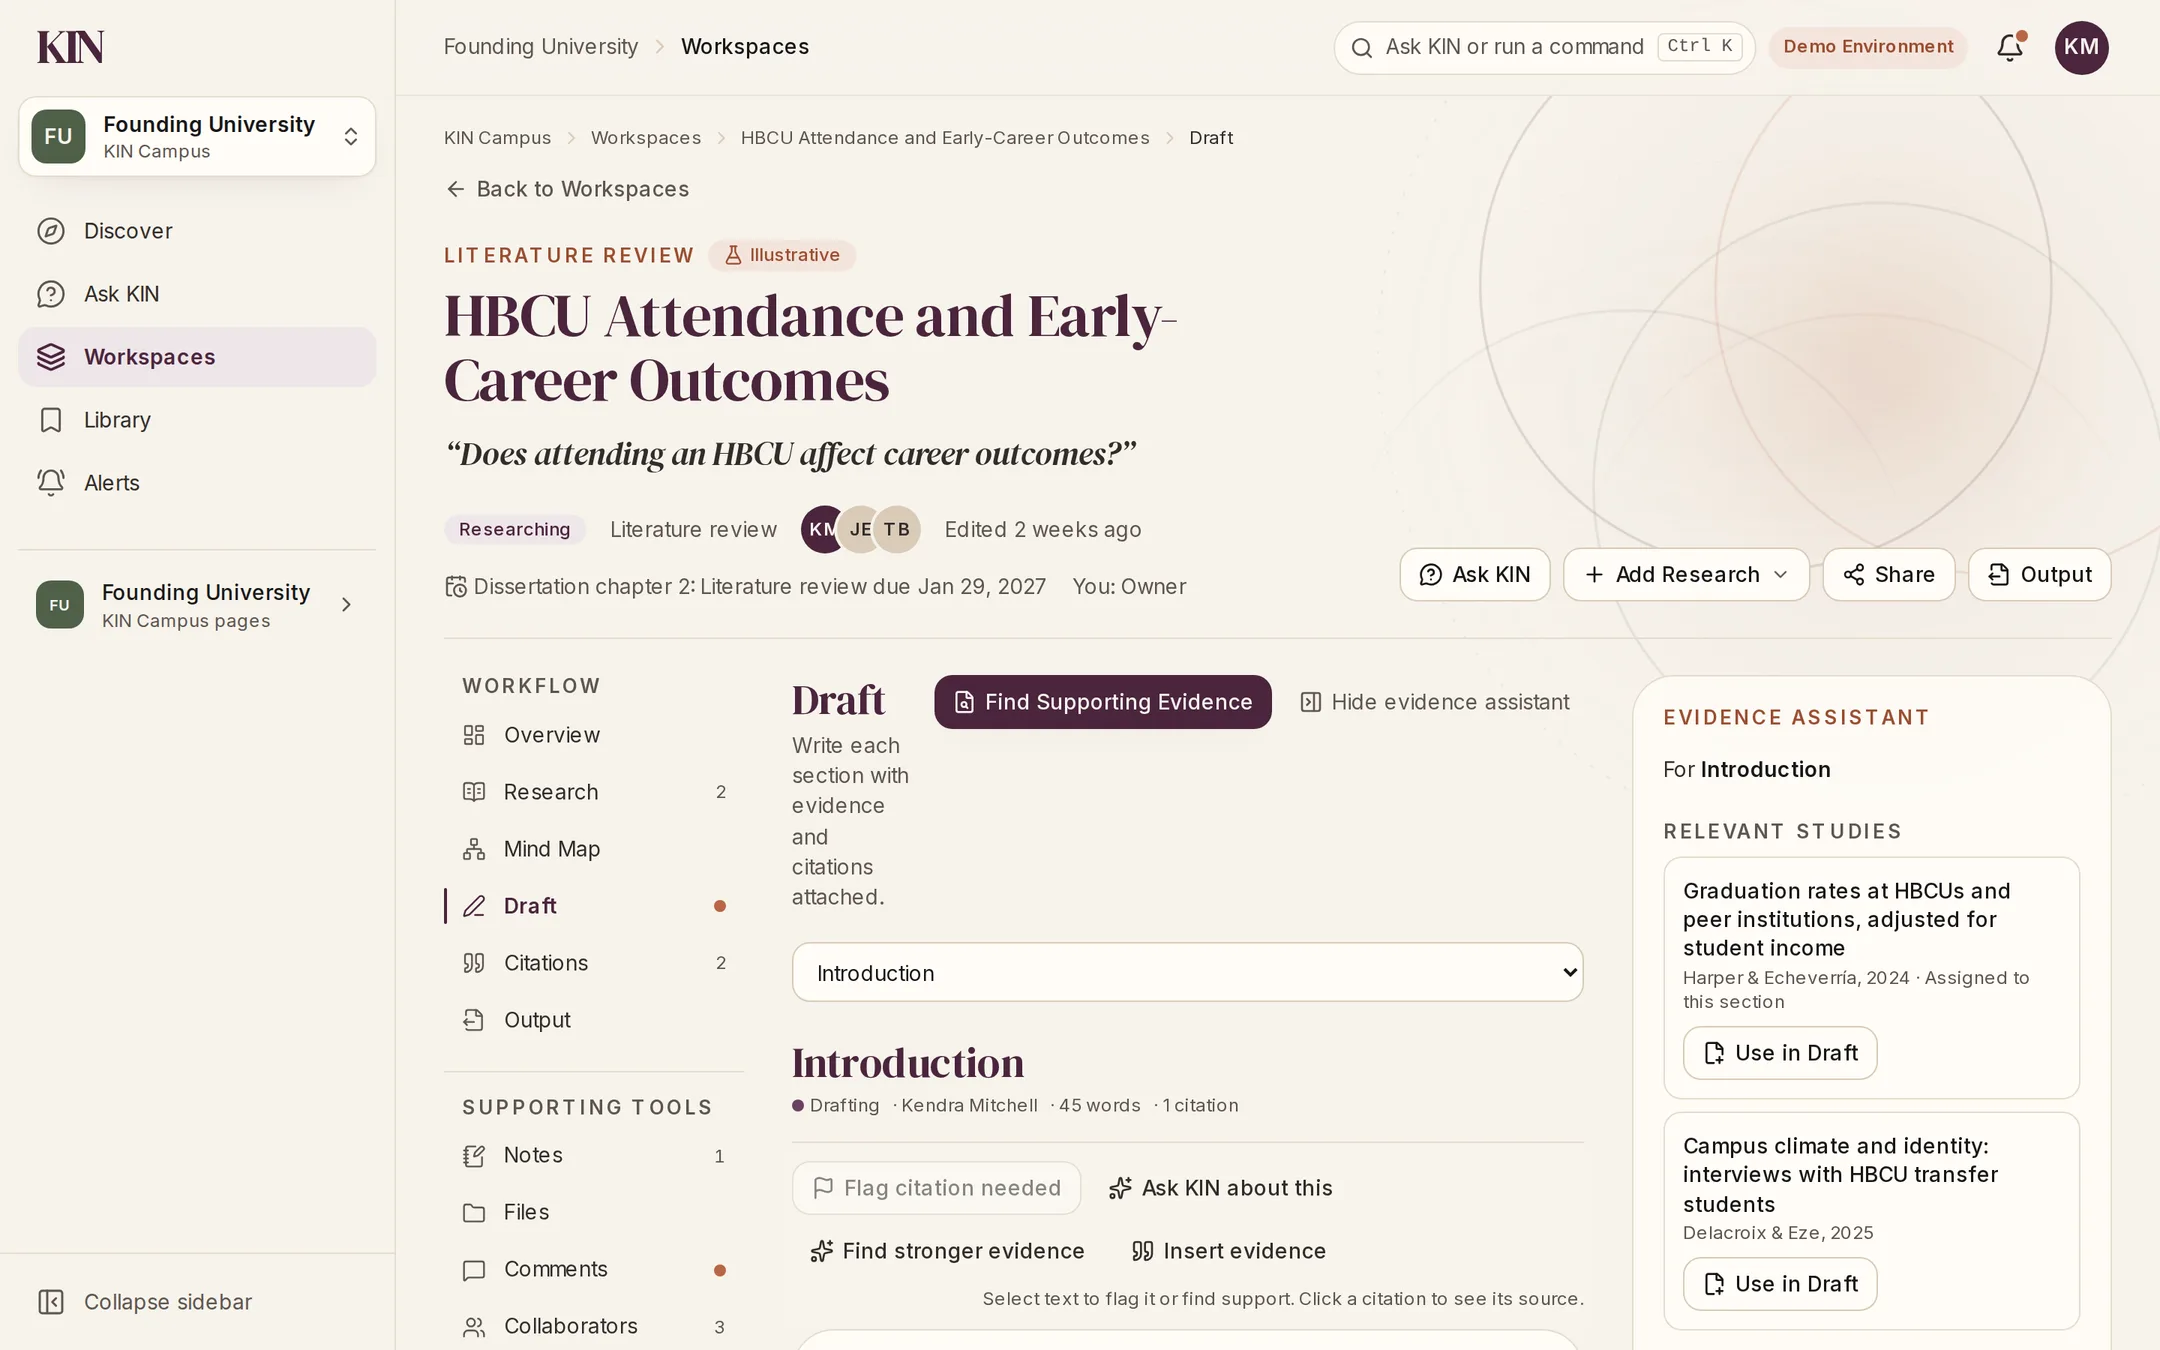Click the Research book icon in workflow
2160x1350 pixels.
[x=474, y=792]
